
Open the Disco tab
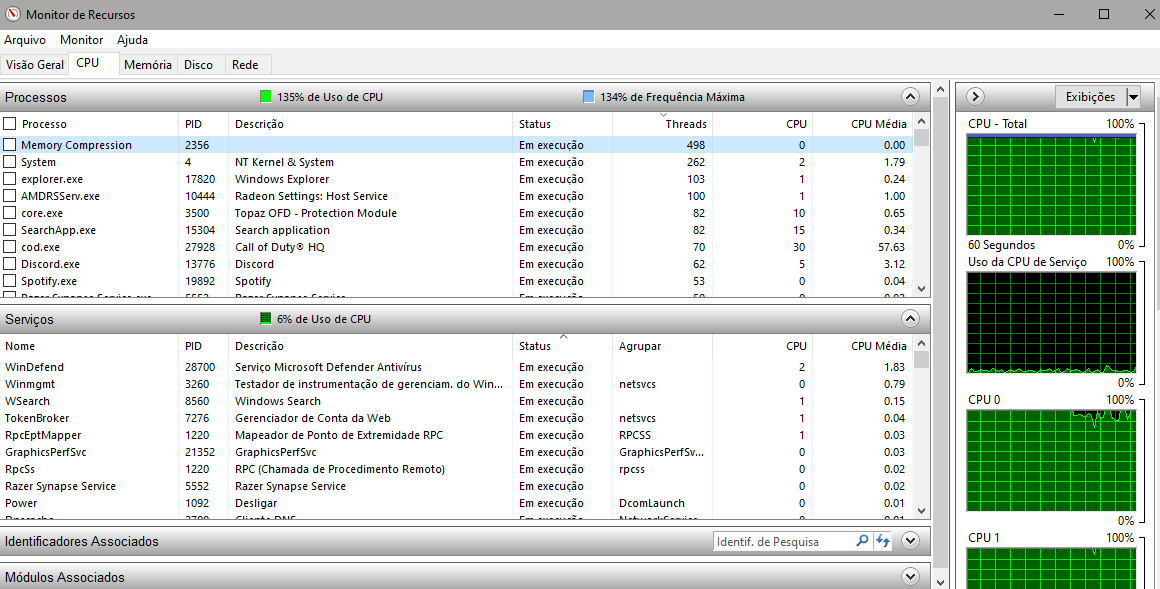coord(198,64)
